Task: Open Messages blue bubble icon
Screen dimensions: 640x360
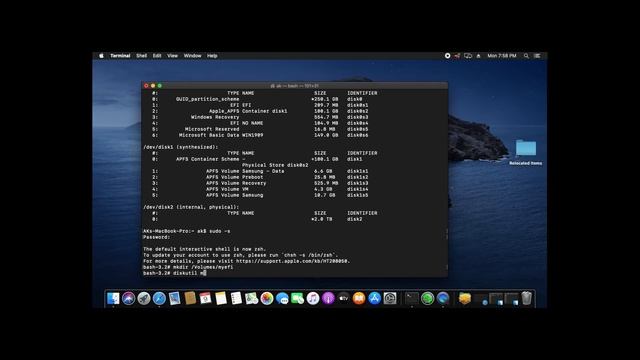Action: click(282, 298)
